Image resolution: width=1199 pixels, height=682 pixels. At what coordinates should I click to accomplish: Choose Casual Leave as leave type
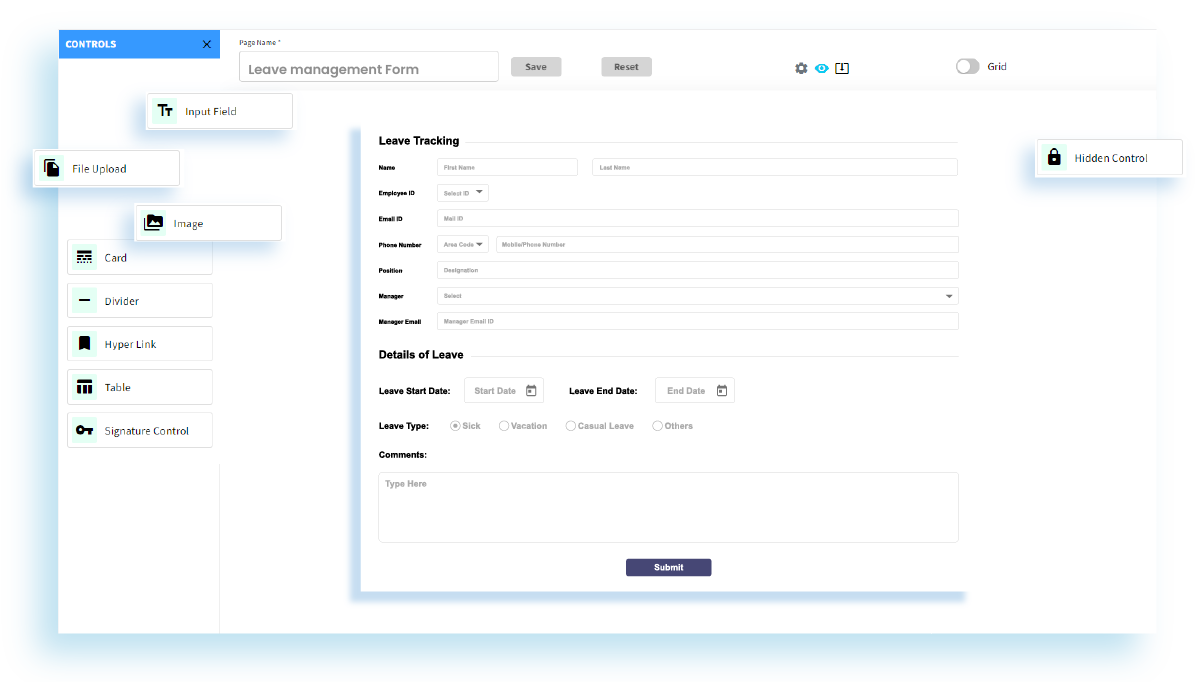tap(570, 425)
